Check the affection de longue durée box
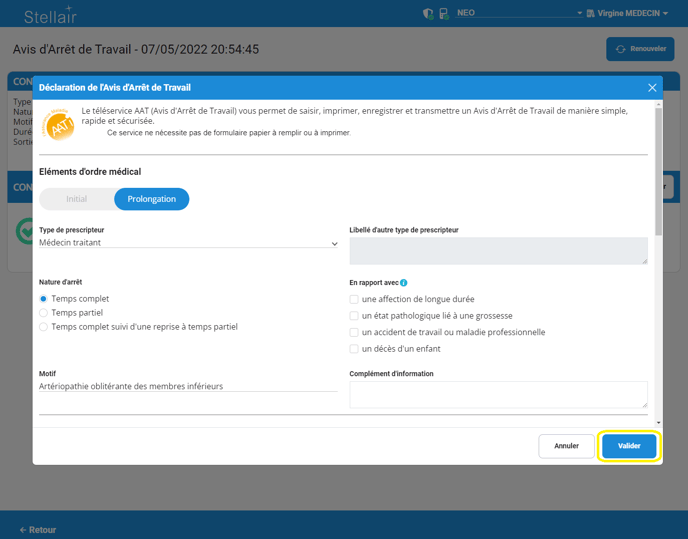The image size is (688, 539). [x=354, y=299]
